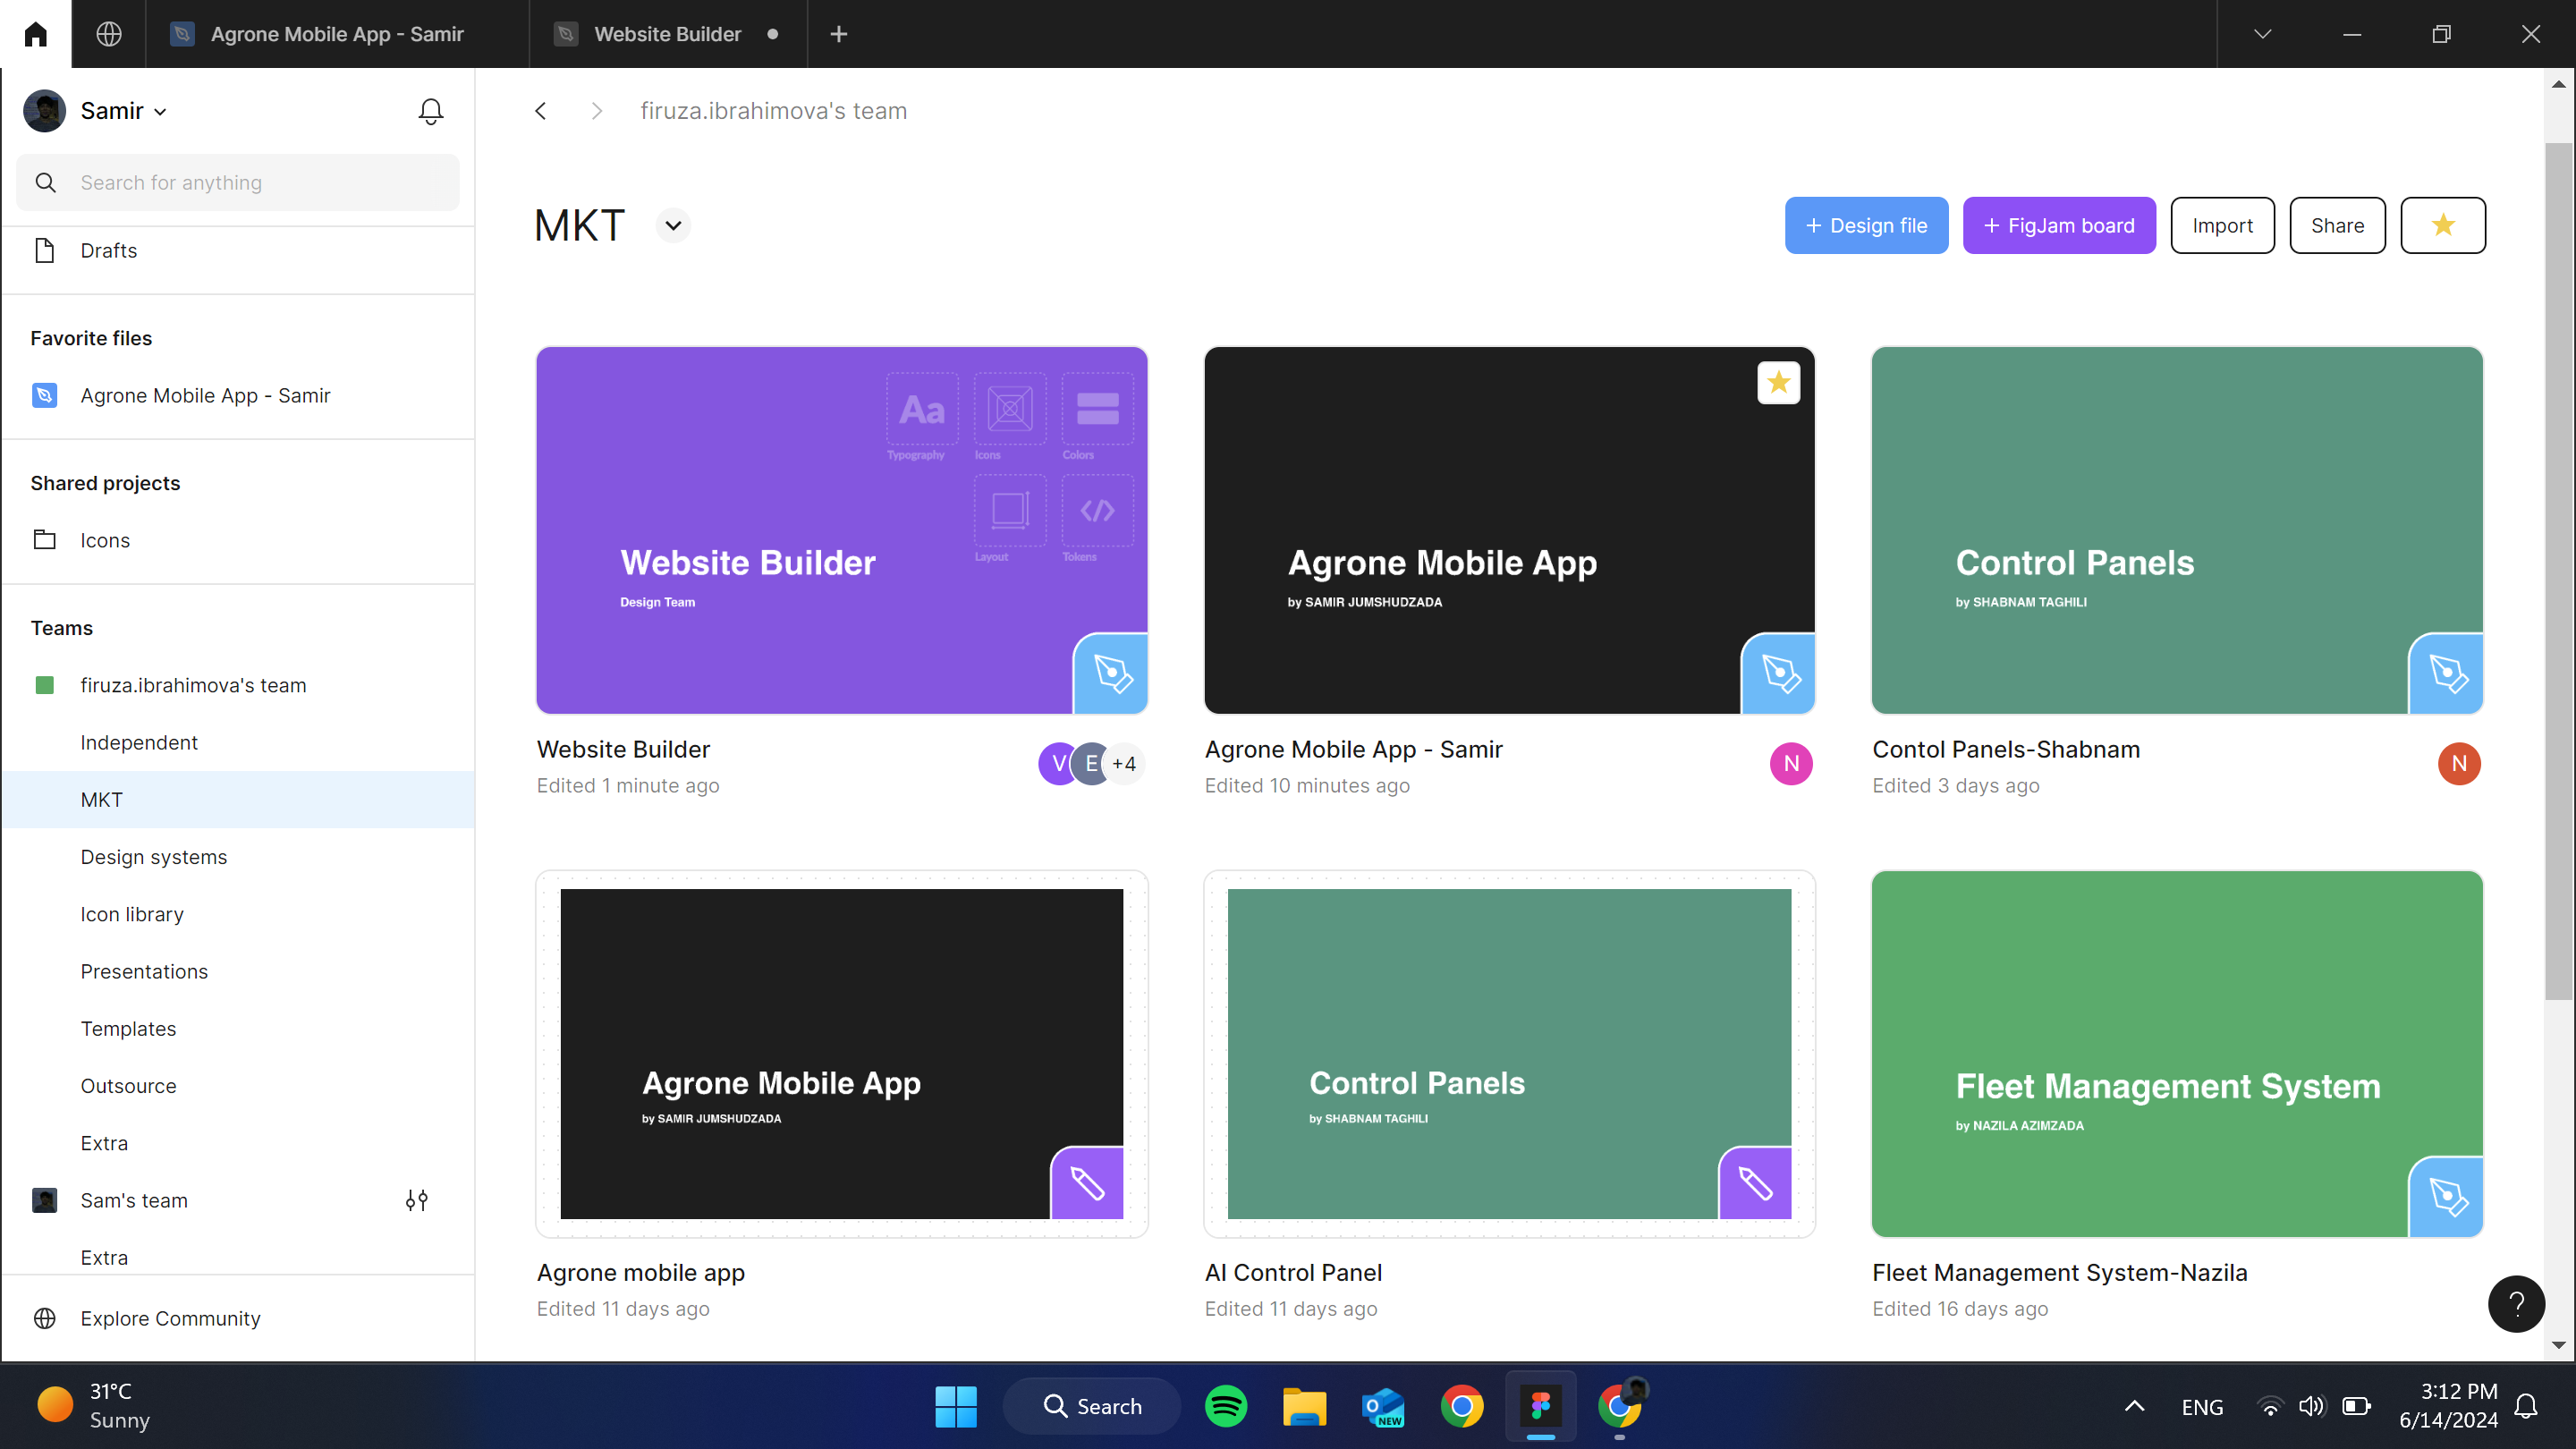Open the globe community icon in title bar

tap(109, 34)
